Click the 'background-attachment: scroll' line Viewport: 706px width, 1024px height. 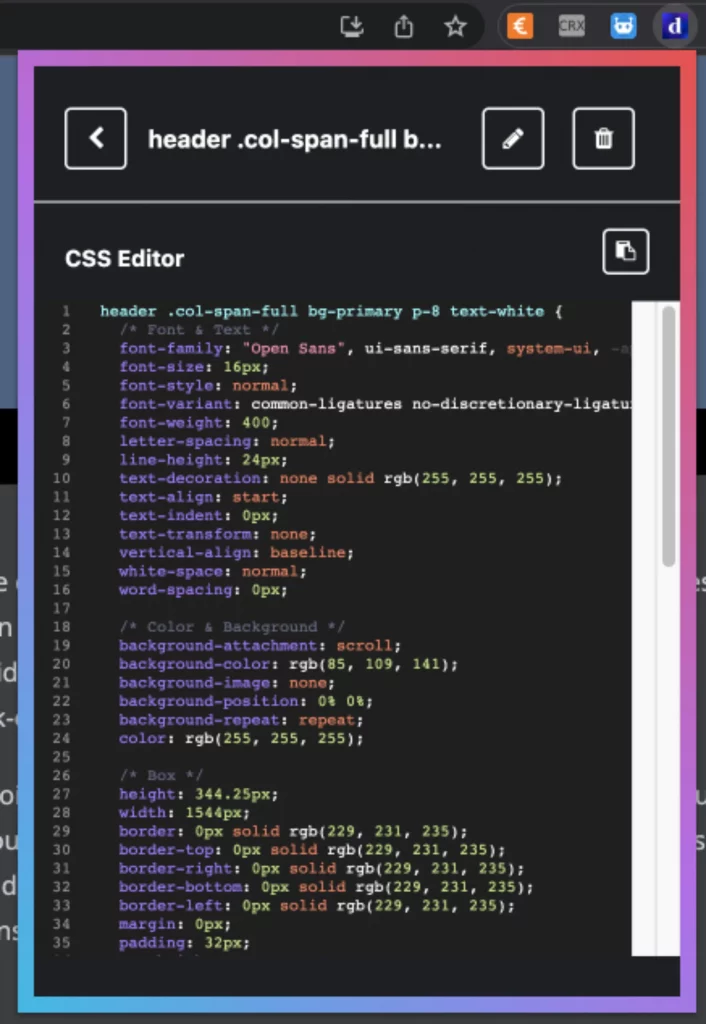coord(260,646)
